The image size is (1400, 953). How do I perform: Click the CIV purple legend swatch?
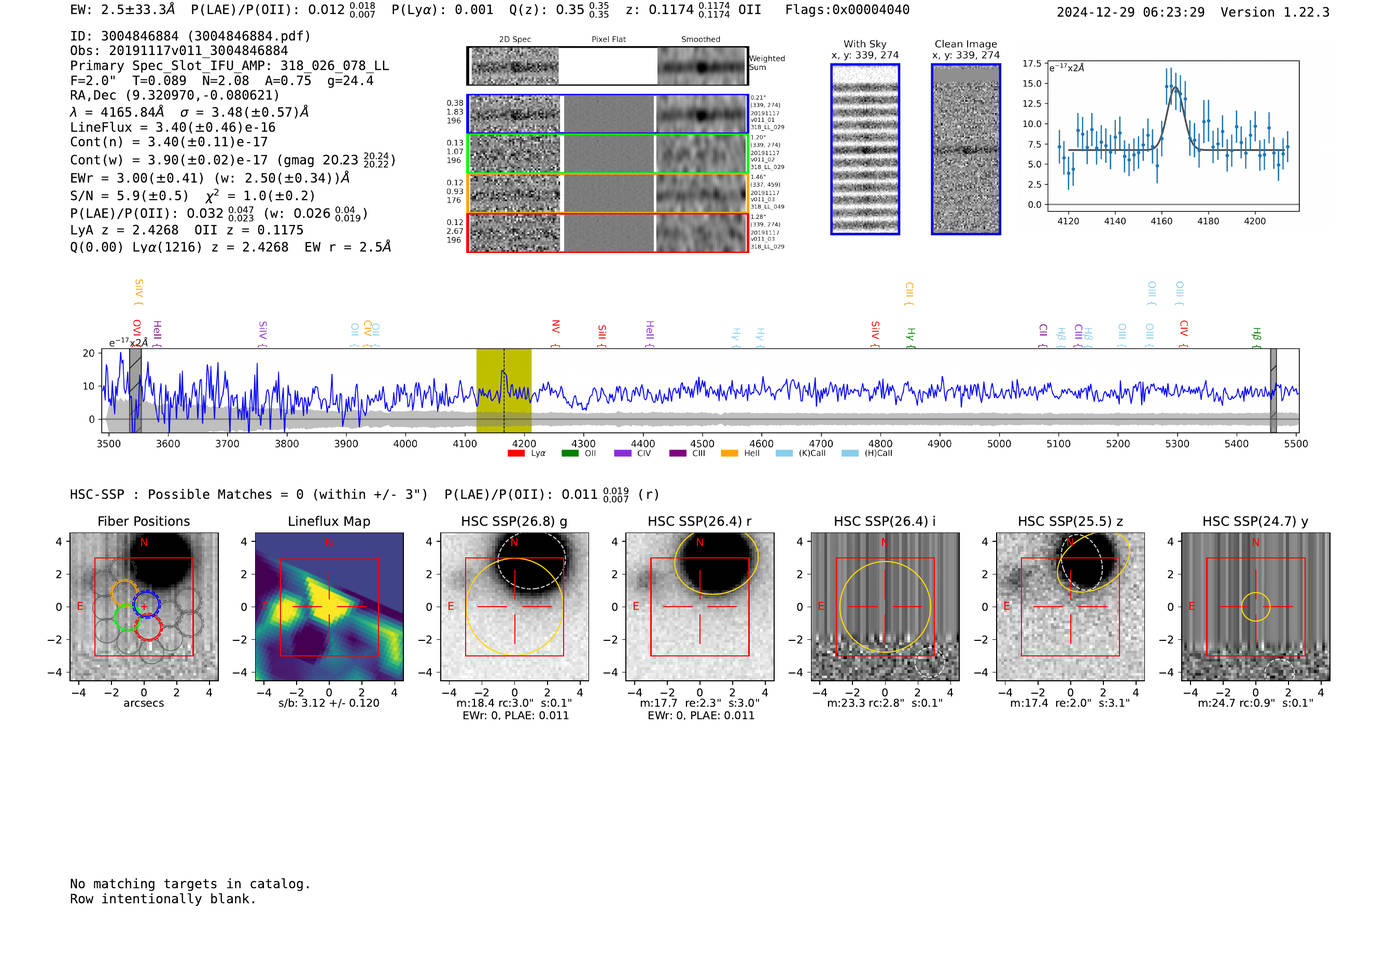click(623, 453)
